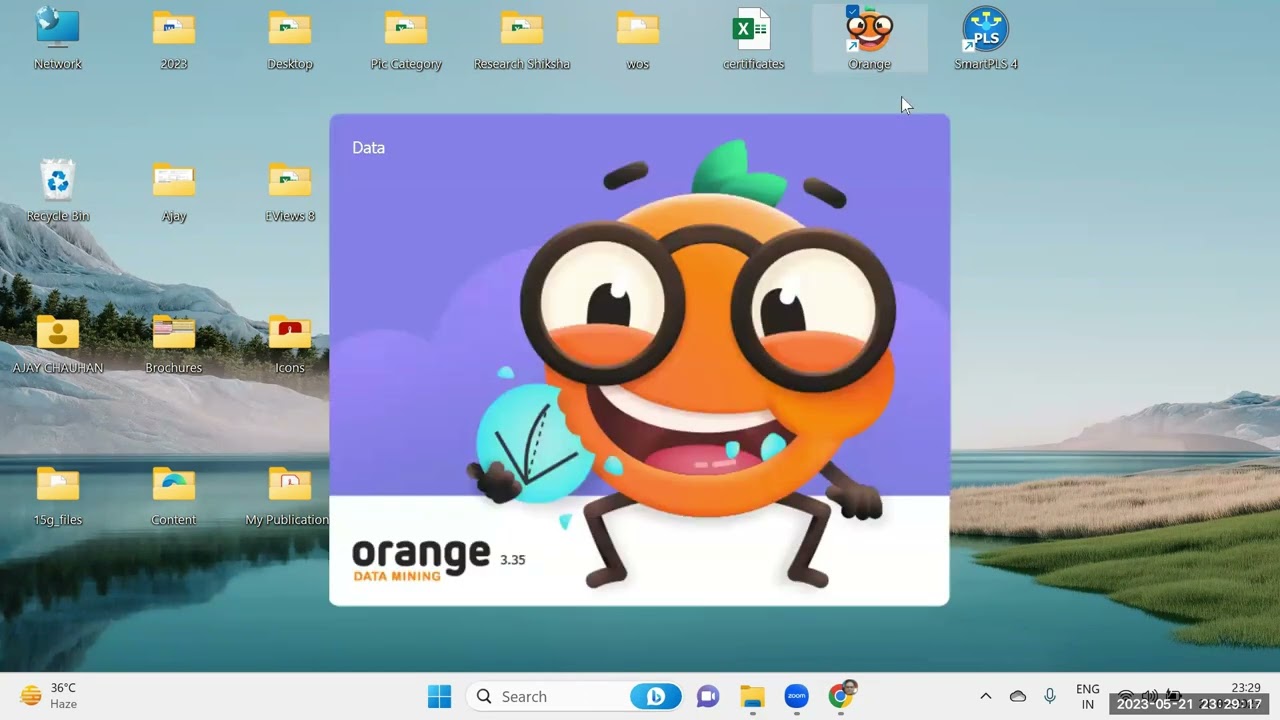Open the wos folder icon

click(638, 39)
